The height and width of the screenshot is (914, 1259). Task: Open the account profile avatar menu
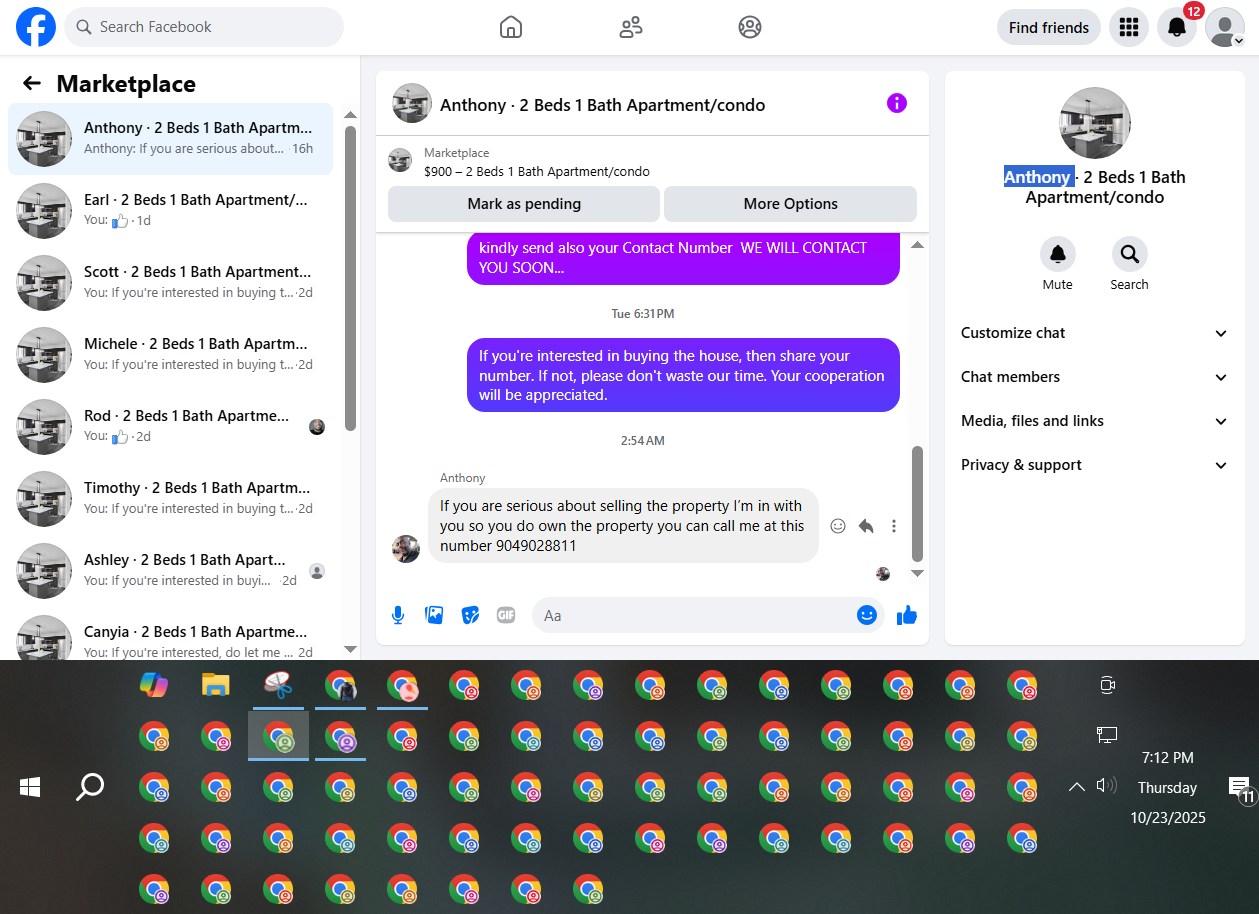(x=1225, y=27)
